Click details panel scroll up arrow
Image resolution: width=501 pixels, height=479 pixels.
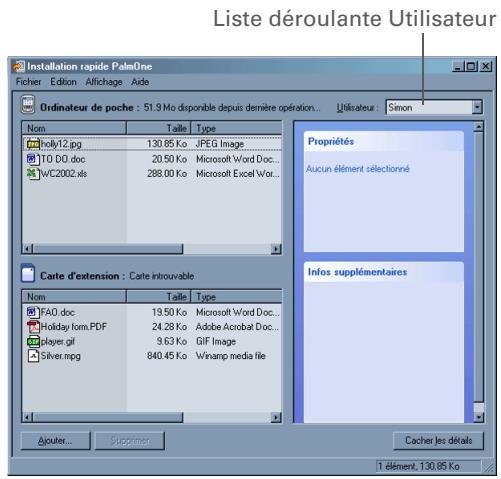pyautogui.click(x=478, y=127)
